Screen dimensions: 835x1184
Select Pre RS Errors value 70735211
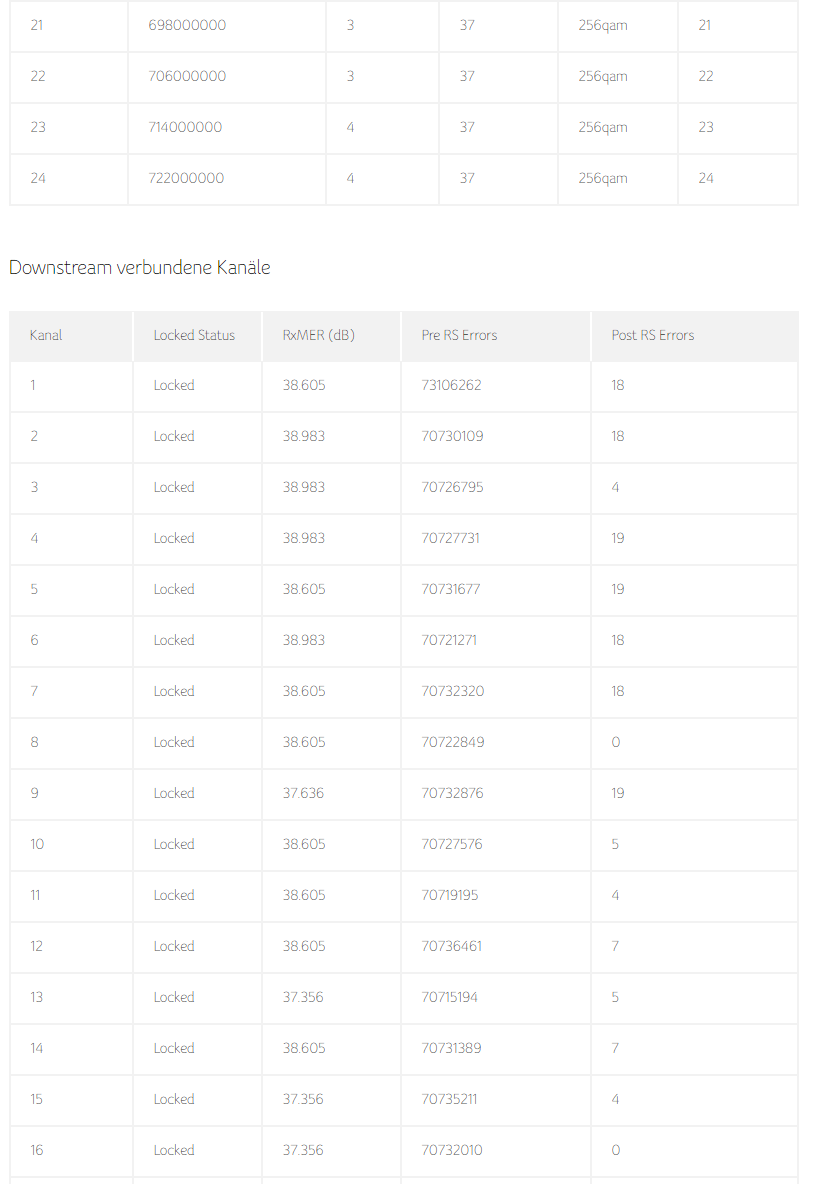pos(449,1099)
